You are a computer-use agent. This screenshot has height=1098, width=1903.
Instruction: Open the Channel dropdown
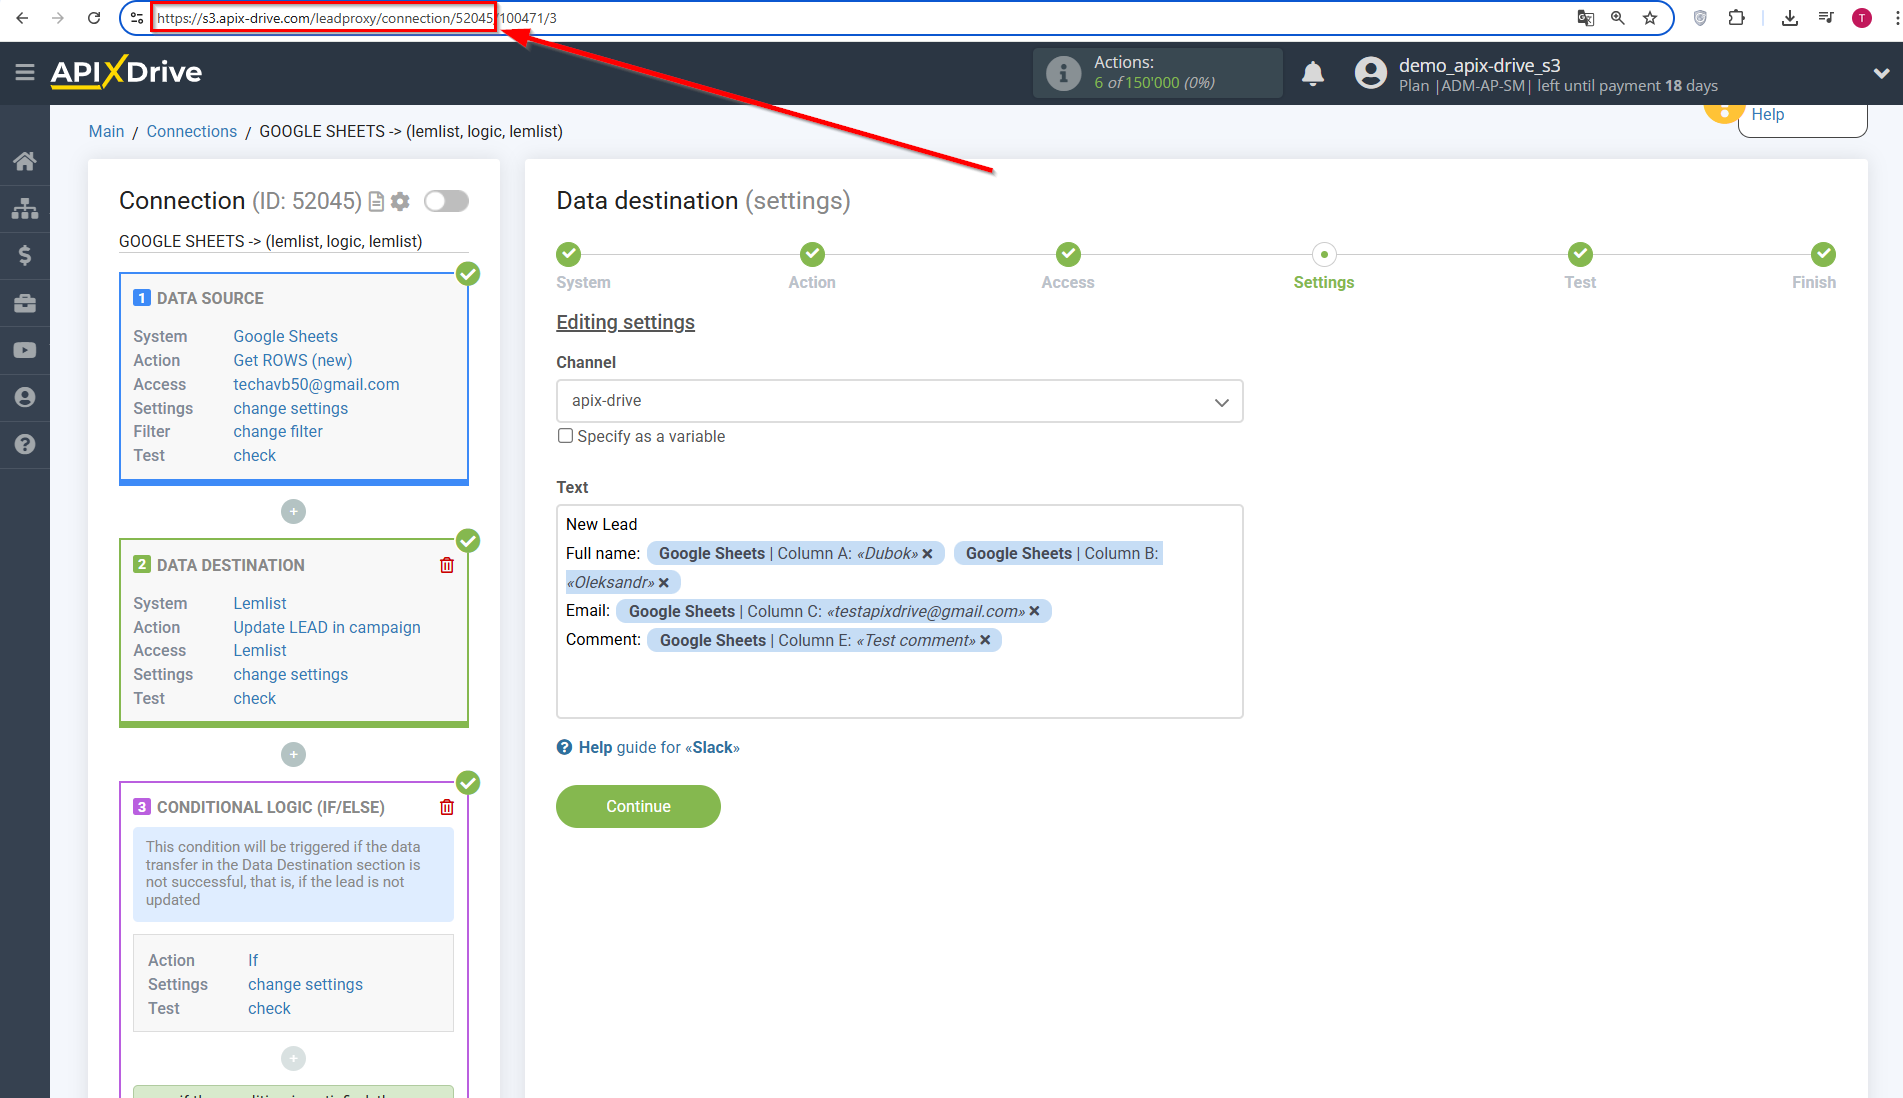(x=899, y=401)
